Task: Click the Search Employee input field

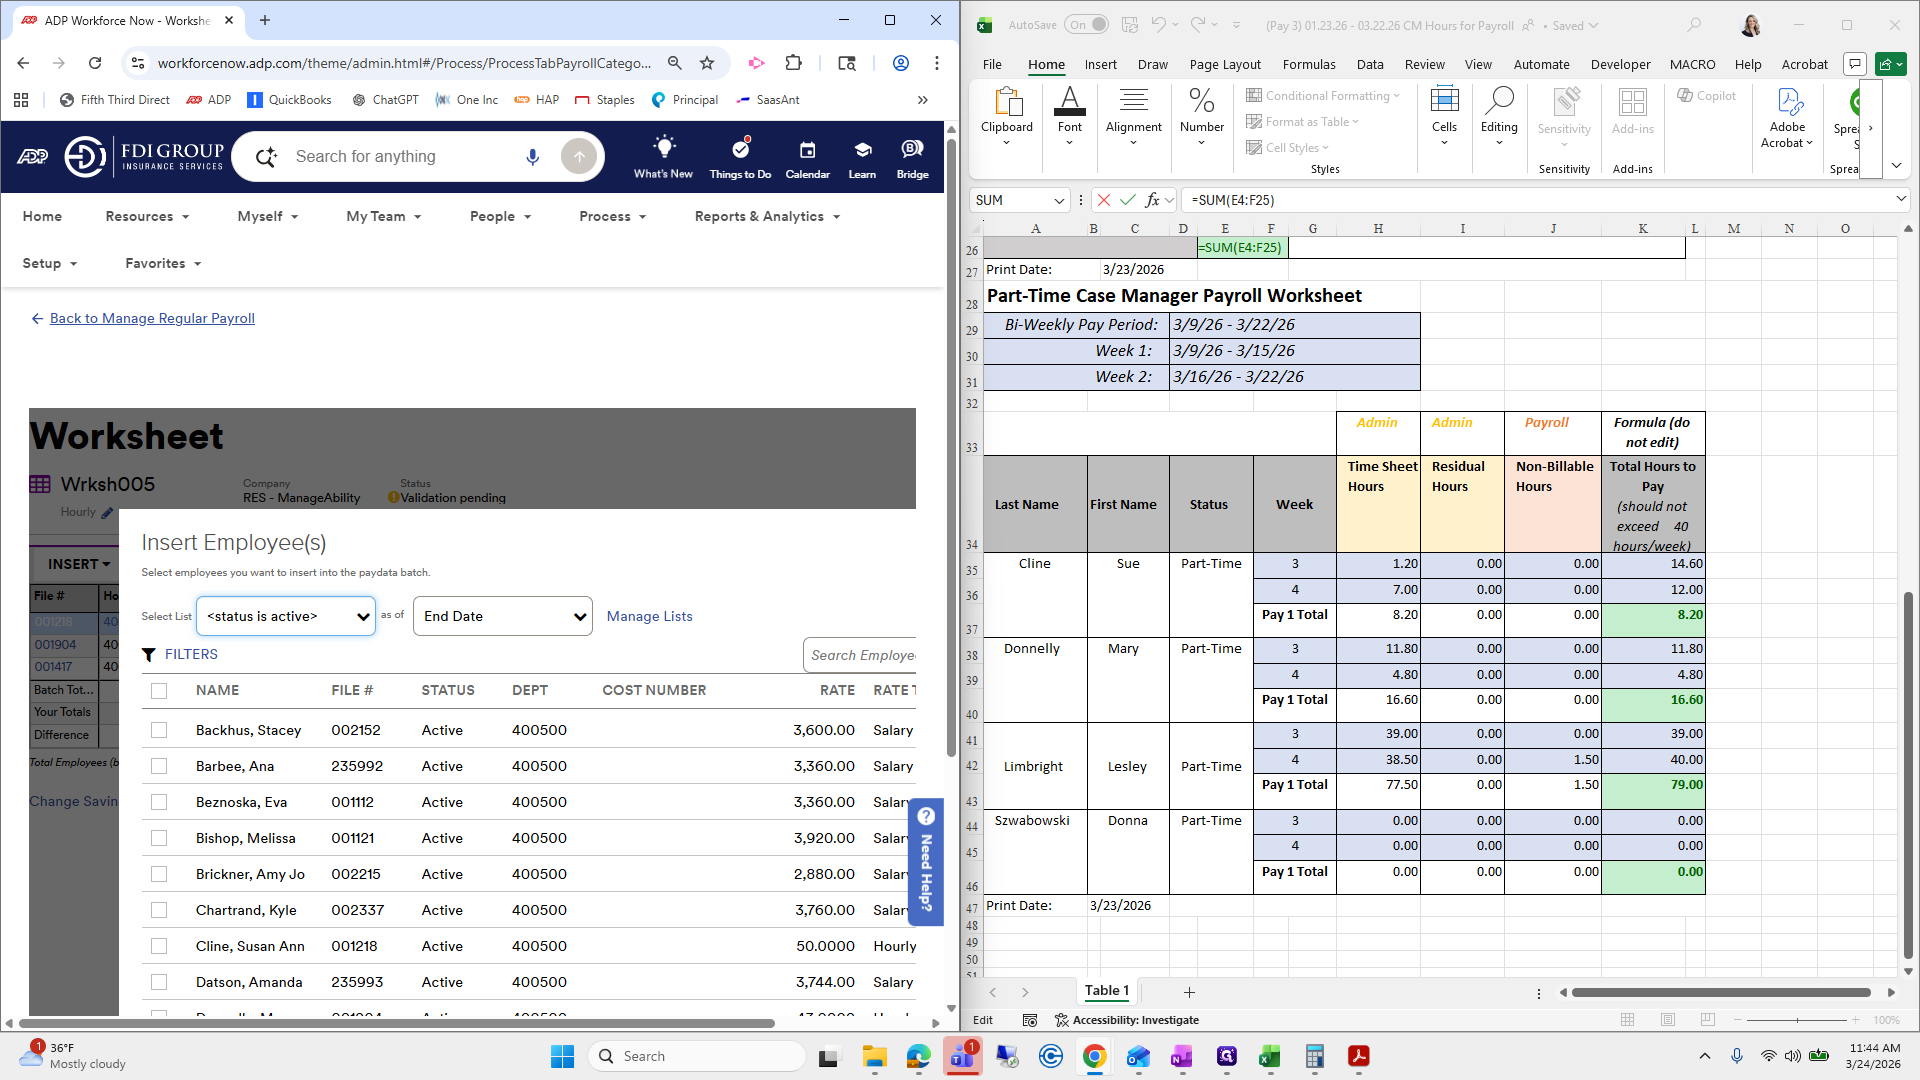Action: (860, 655)
